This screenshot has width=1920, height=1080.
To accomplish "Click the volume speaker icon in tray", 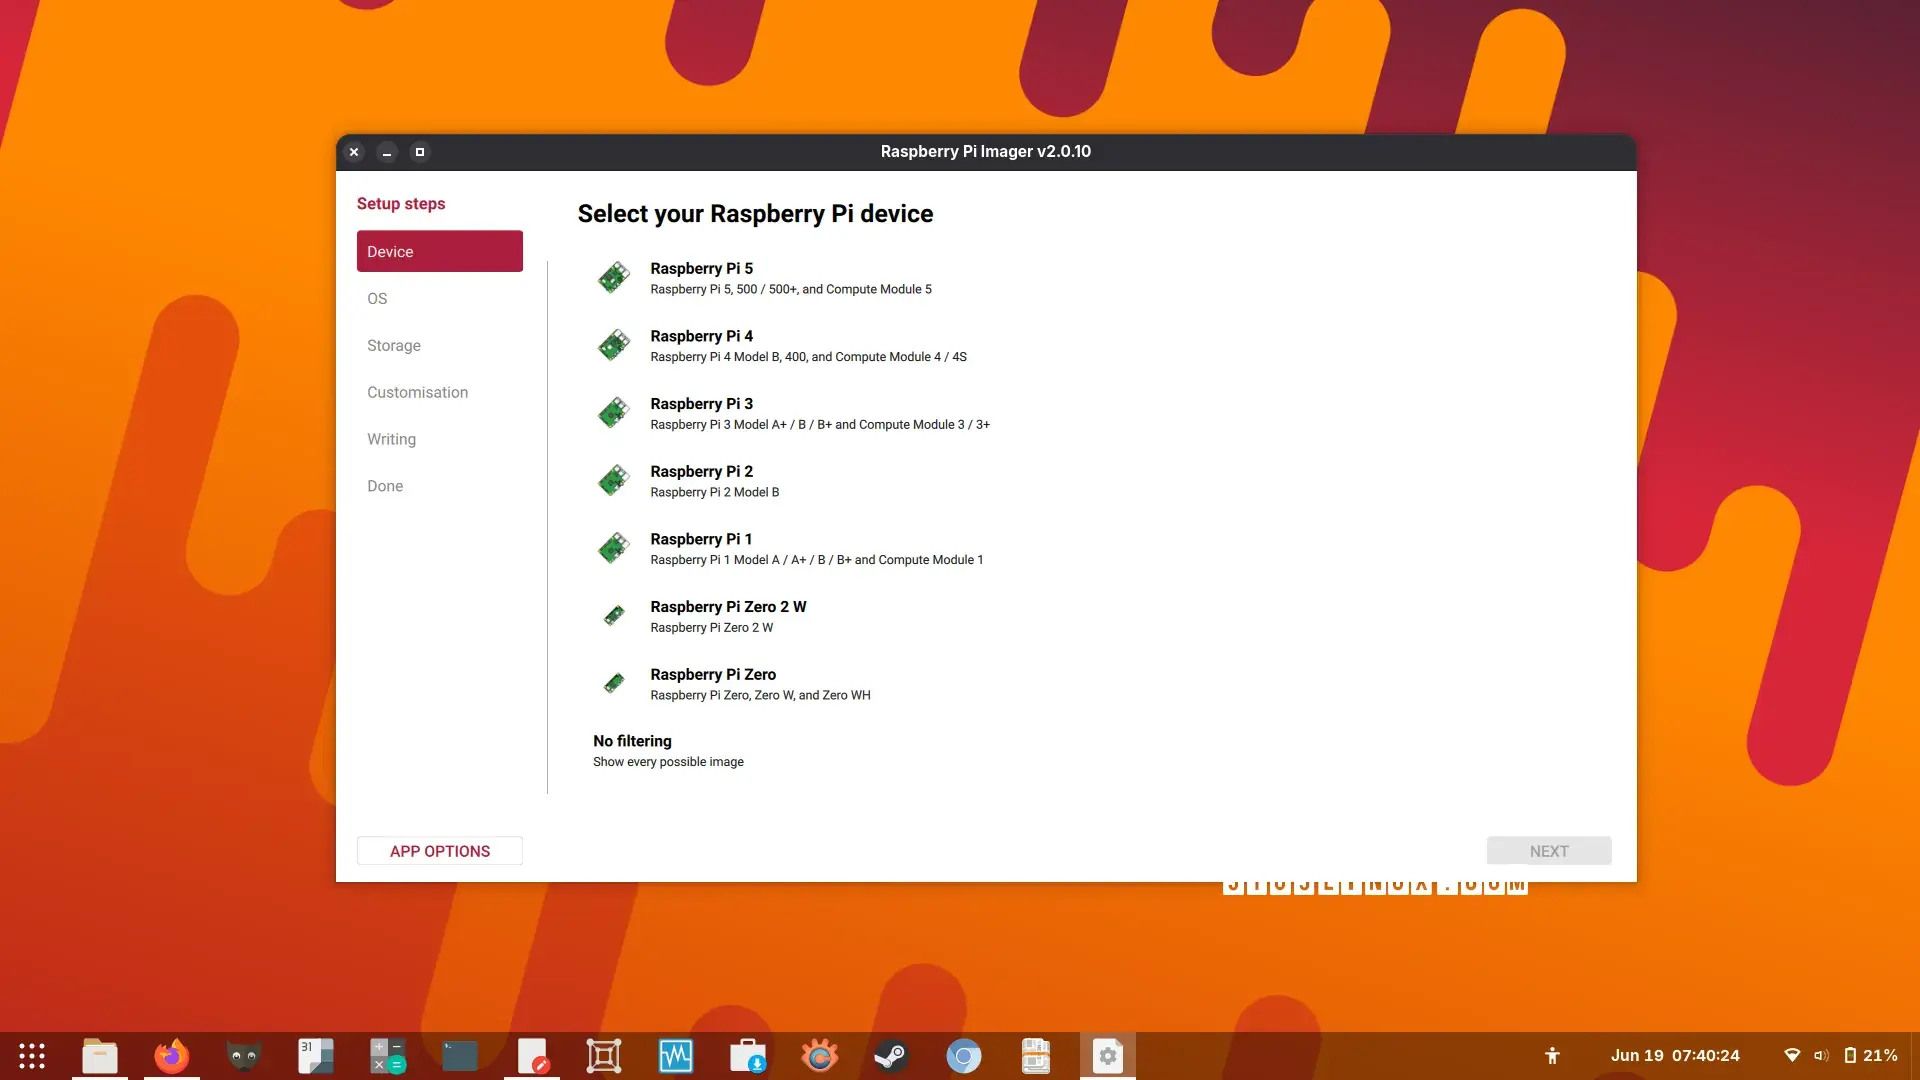I will tap(1821, 1056).
